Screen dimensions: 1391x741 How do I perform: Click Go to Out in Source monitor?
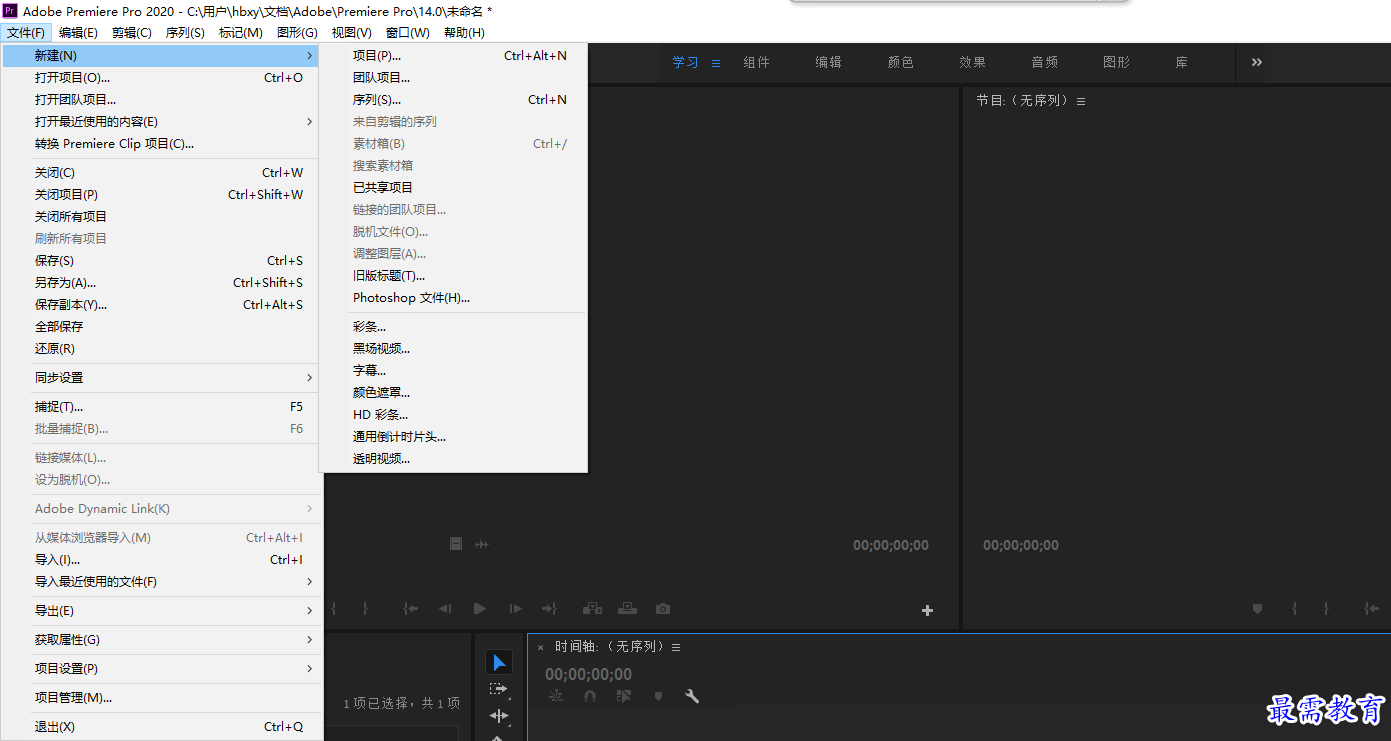tap(549, 608)
